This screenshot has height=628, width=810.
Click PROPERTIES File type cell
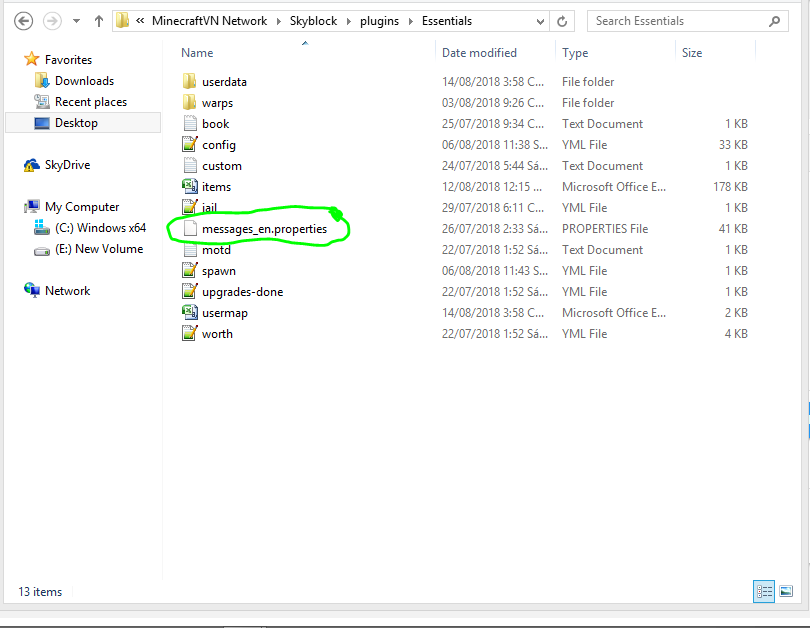(x=605, y=229)
